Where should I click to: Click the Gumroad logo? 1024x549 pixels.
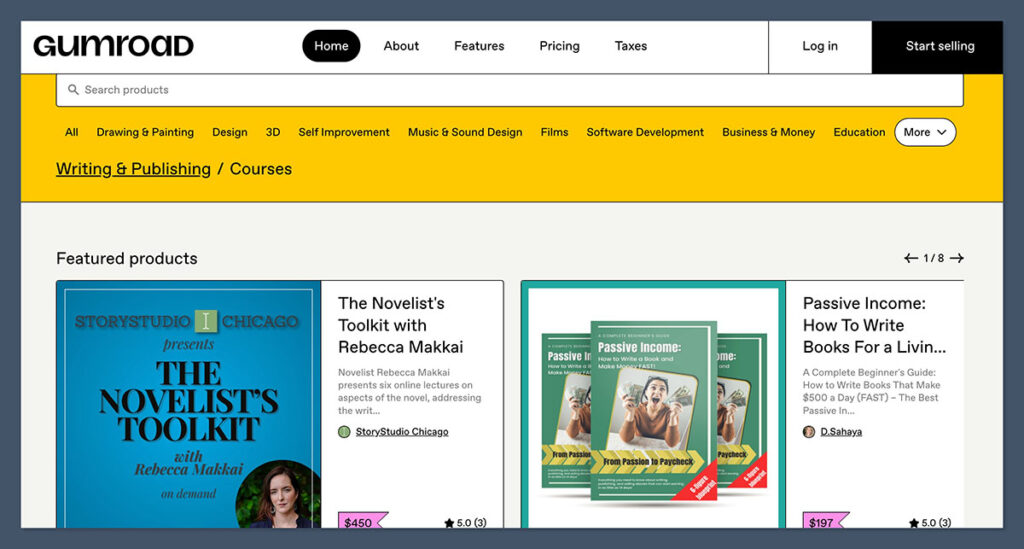(x=113, y=46)
